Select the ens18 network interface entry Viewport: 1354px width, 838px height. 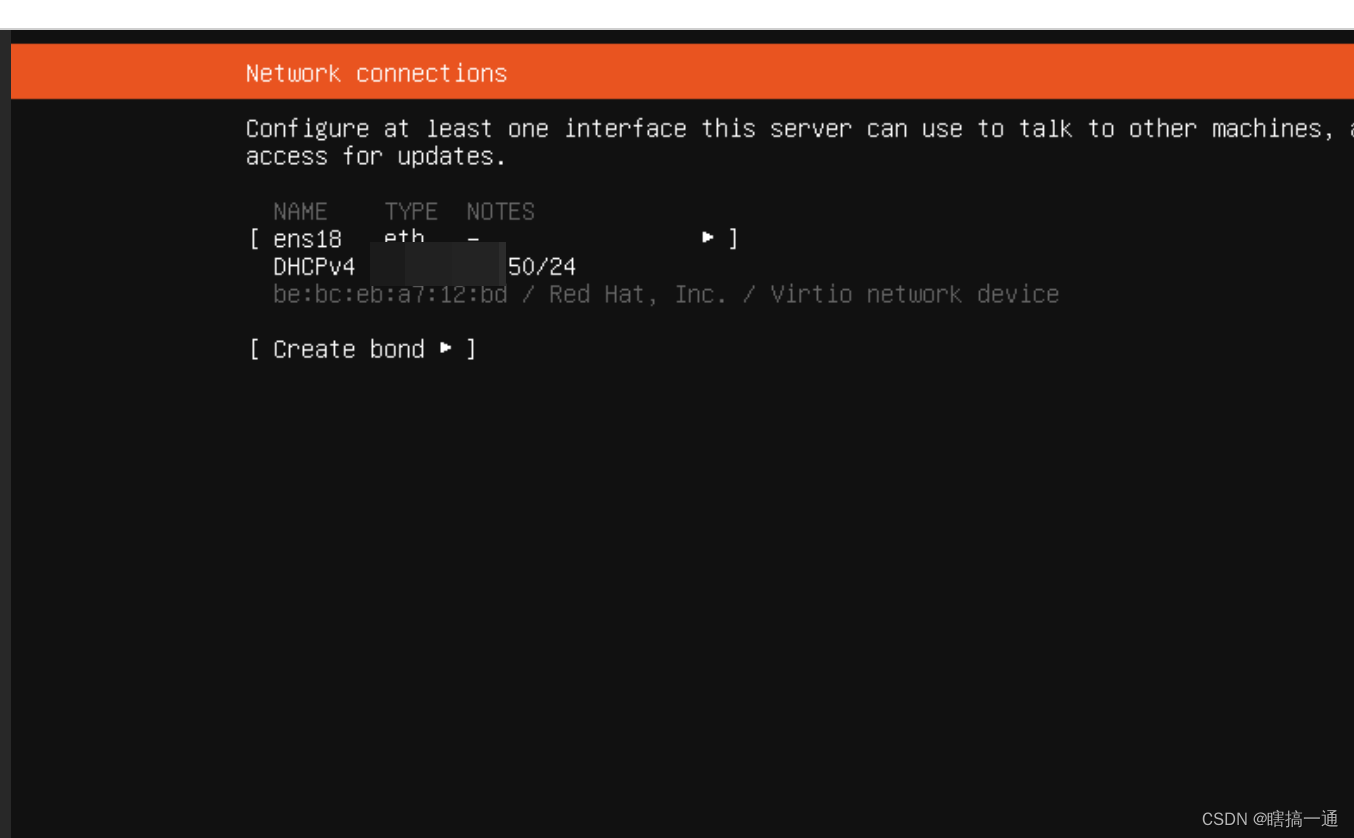[x=307, y=238]
